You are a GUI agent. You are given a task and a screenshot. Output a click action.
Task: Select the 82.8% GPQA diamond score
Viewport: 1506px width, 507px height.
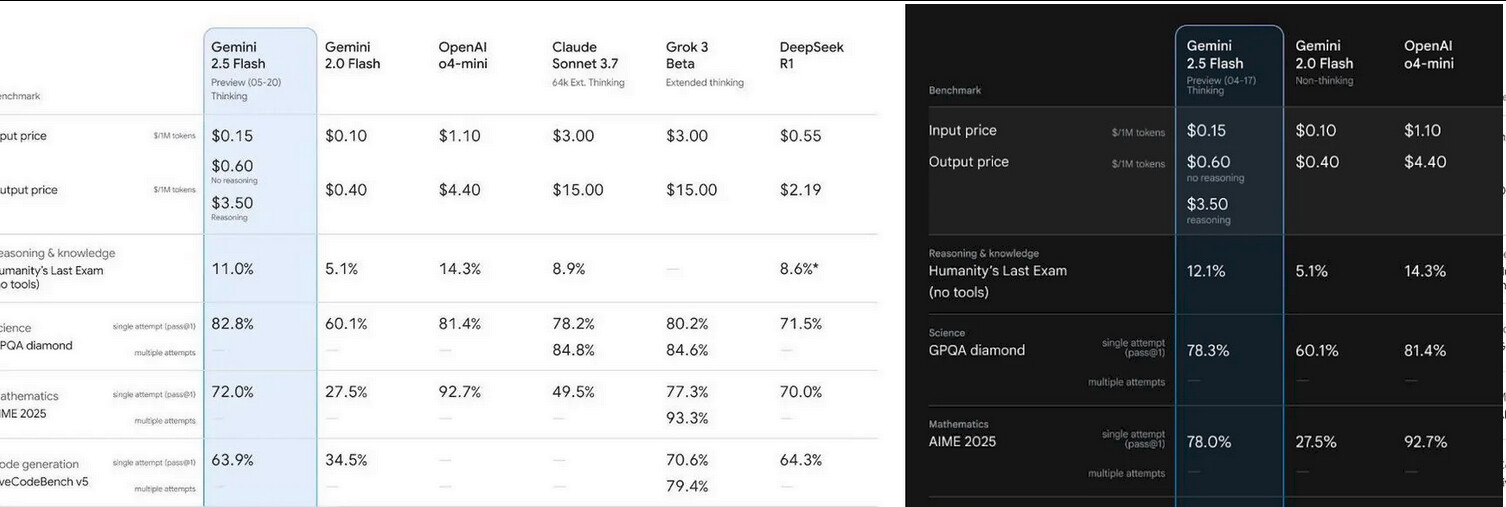point(232,324)
